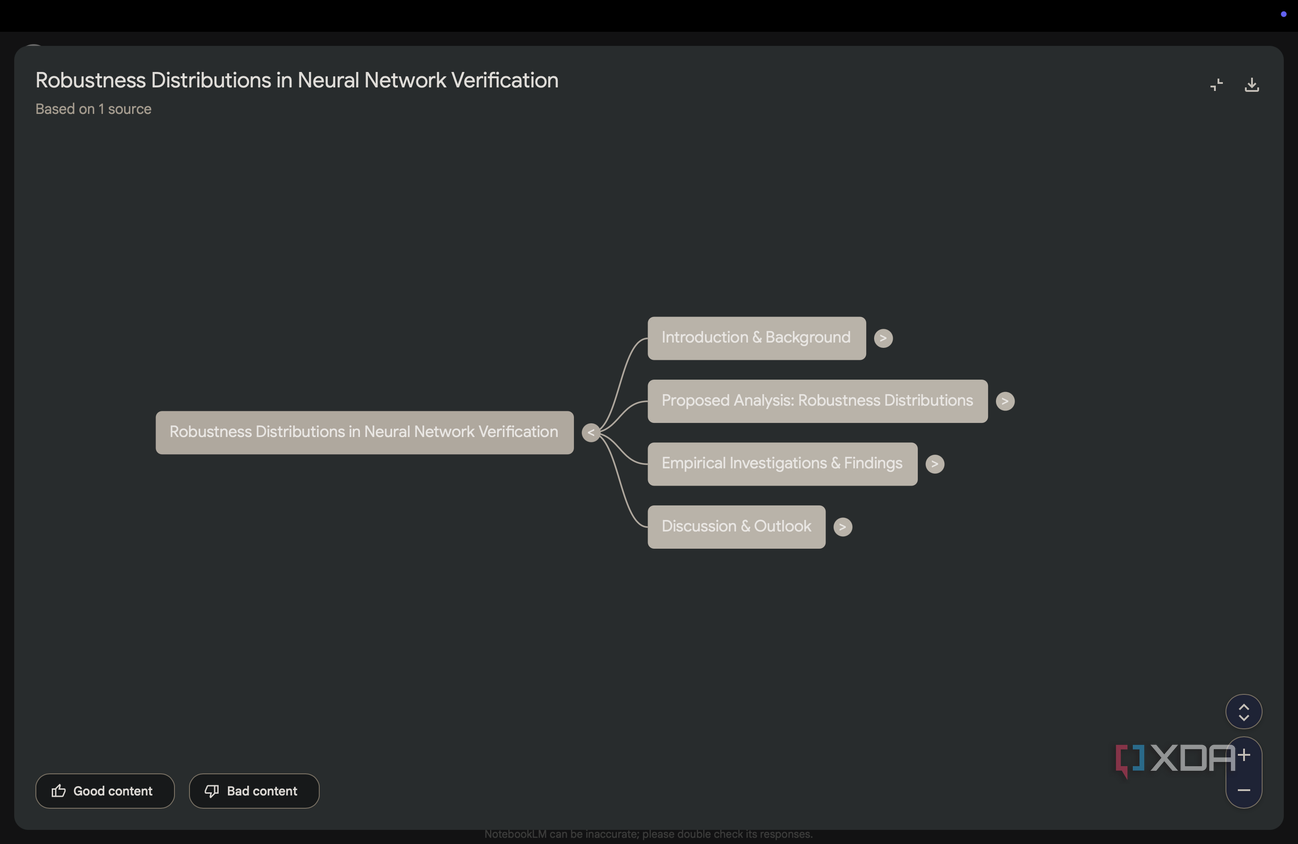Select the Introduction & Background node

[757, 338]
